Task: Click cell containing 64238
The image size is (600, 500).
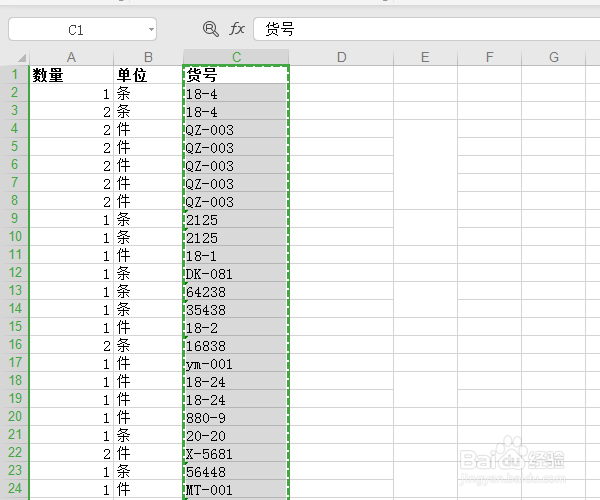Action: tap(236, 291)
